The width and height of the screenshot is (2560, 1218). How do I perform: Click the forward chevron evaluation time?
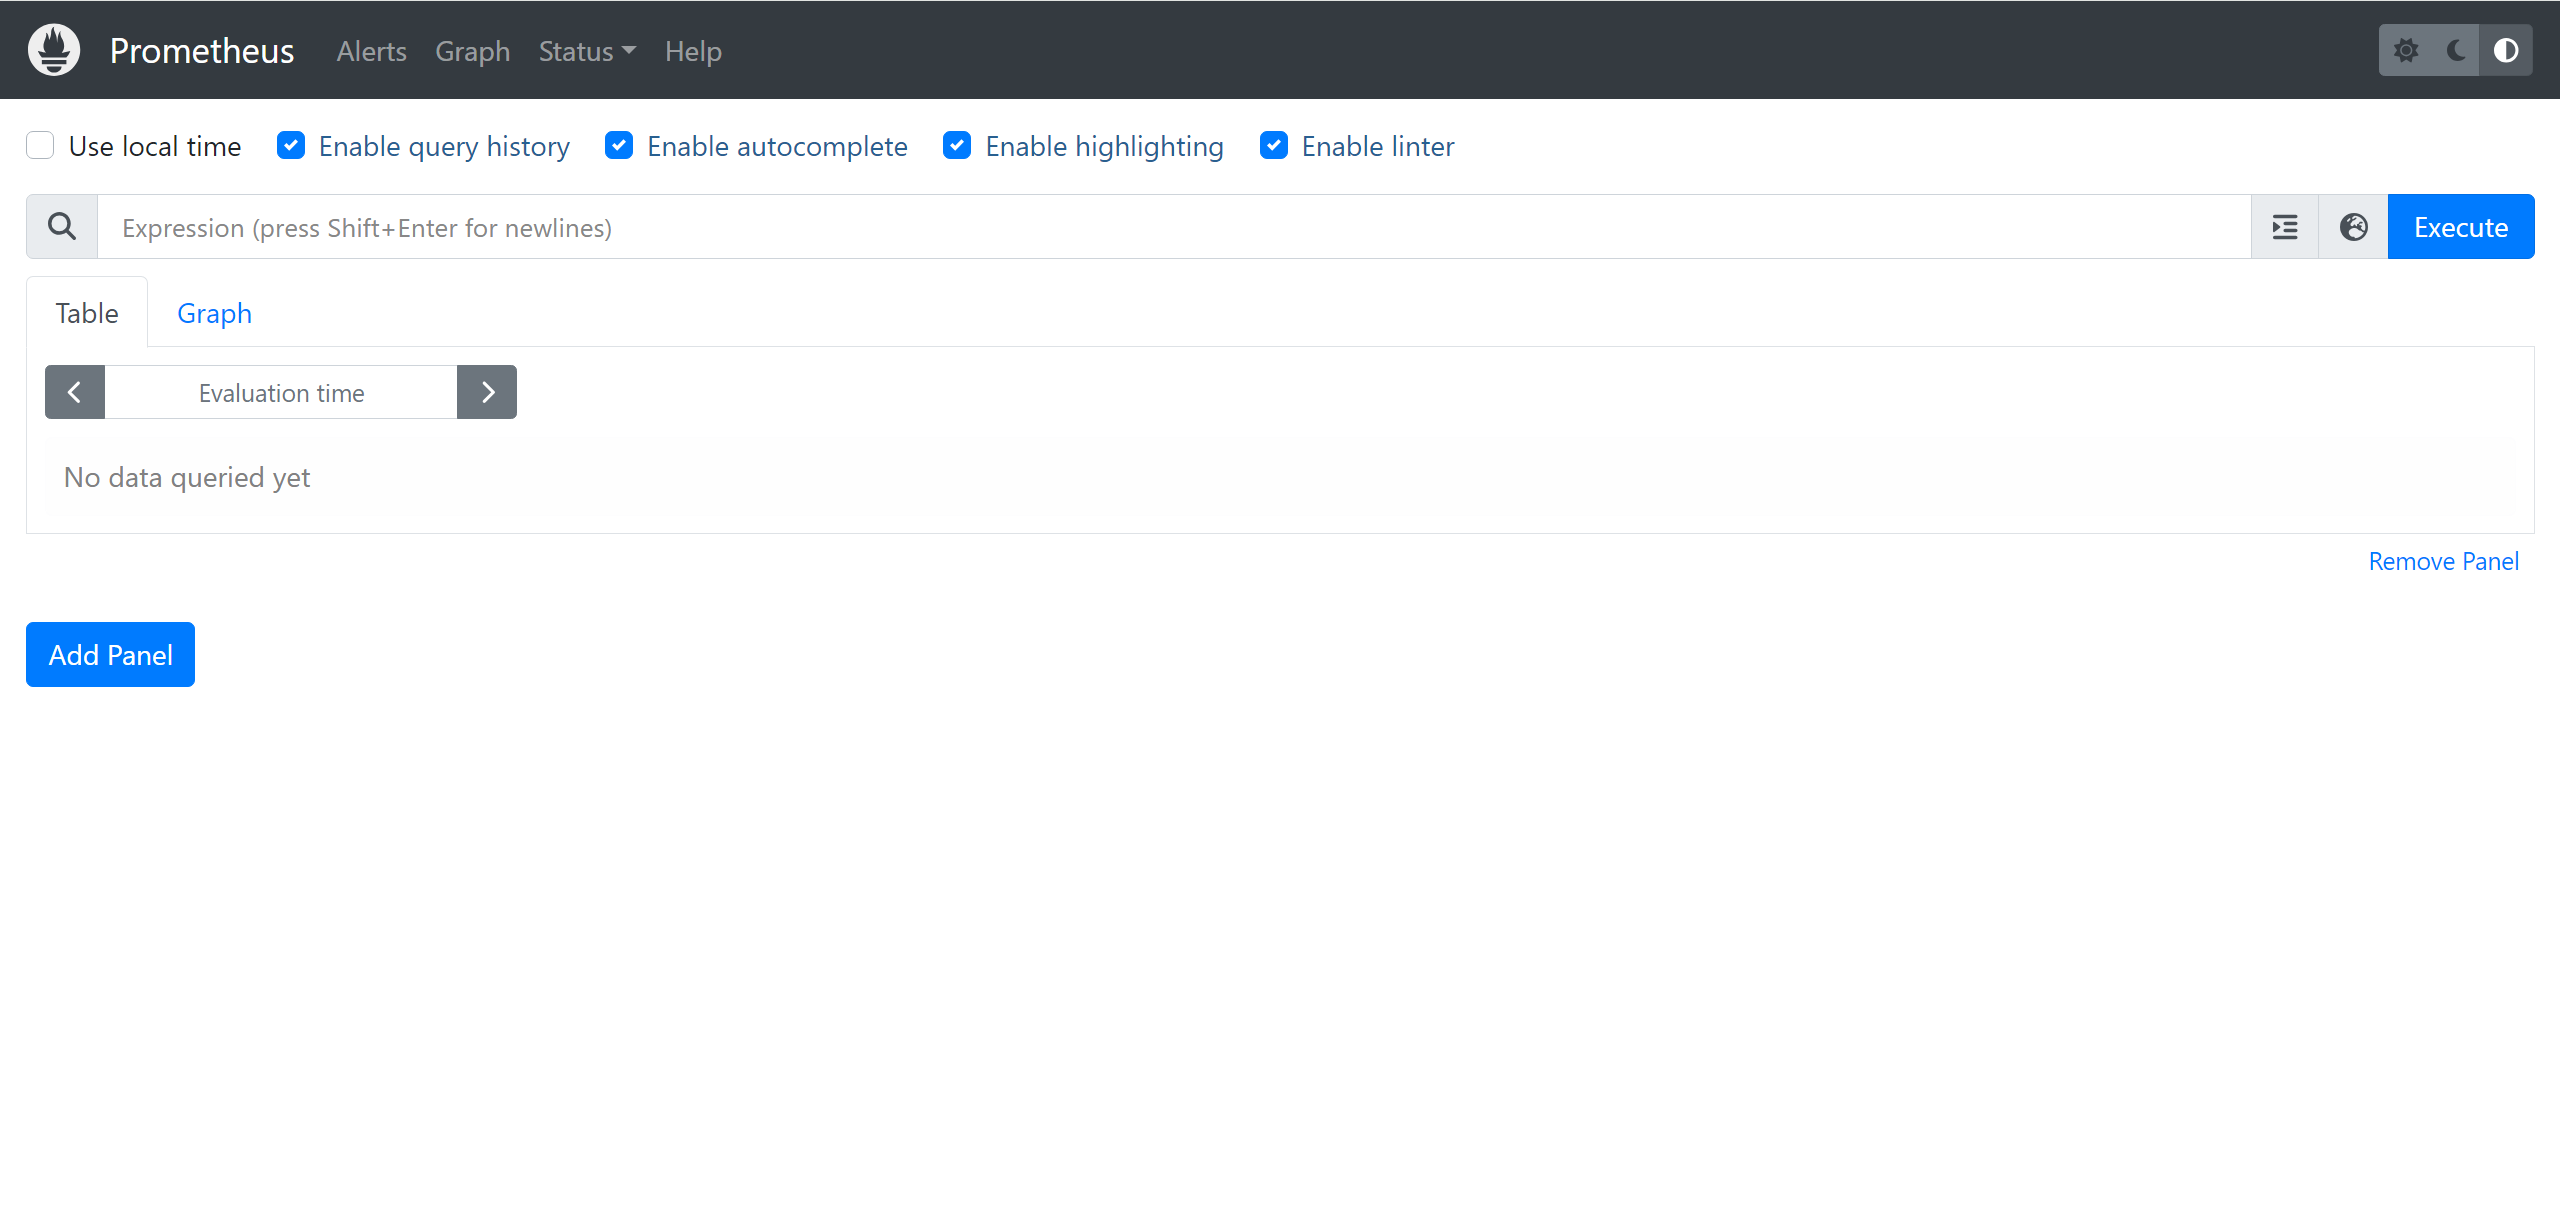coord(488,392)
